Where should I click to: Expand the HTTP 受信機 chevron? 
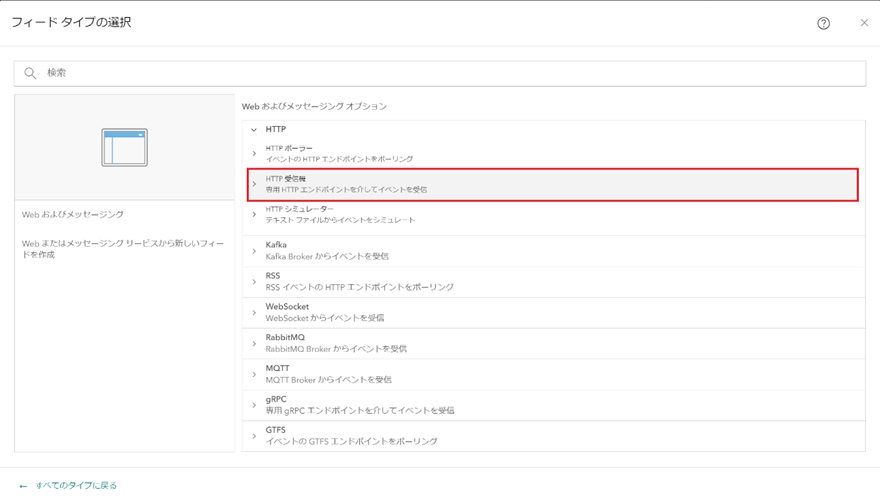click(x=254, y=184)
